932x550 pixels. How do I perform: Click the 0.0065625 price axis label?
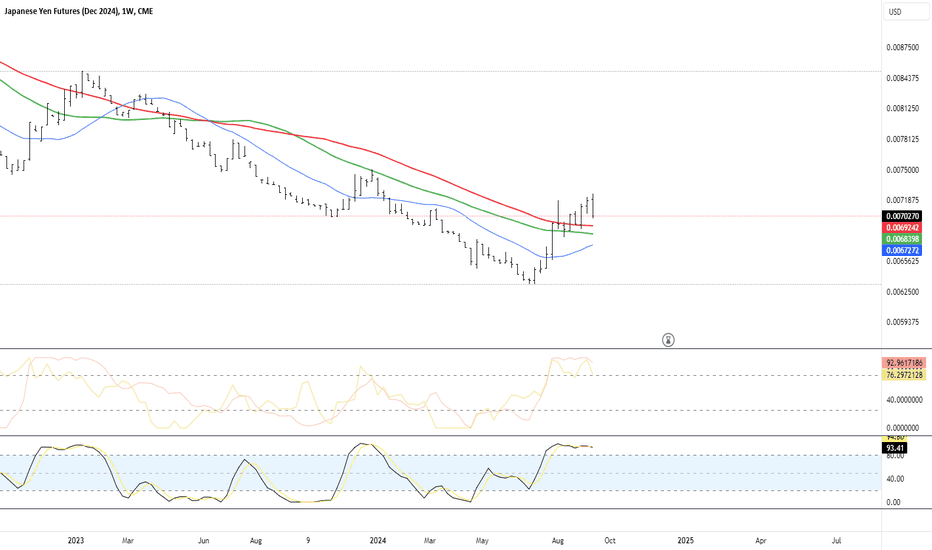[x=902, y=261]
